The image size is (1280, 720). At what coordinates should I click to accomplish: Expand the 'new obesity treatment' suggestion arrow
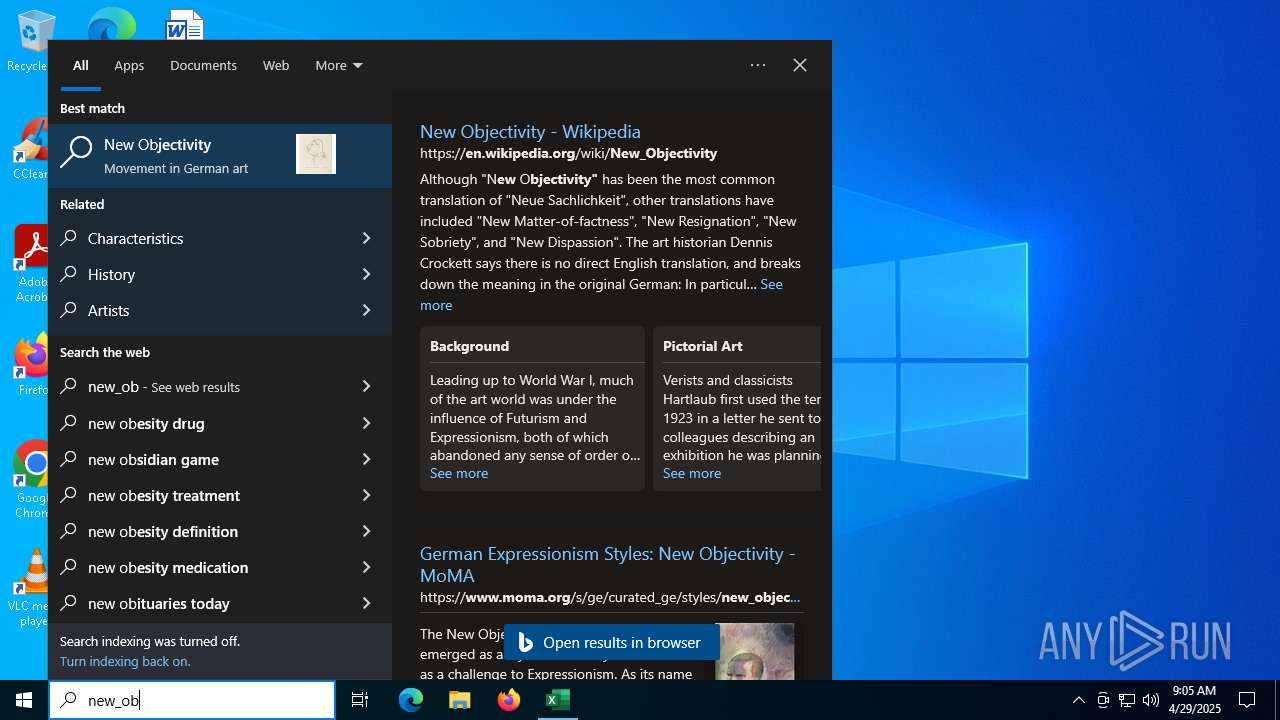366,495
